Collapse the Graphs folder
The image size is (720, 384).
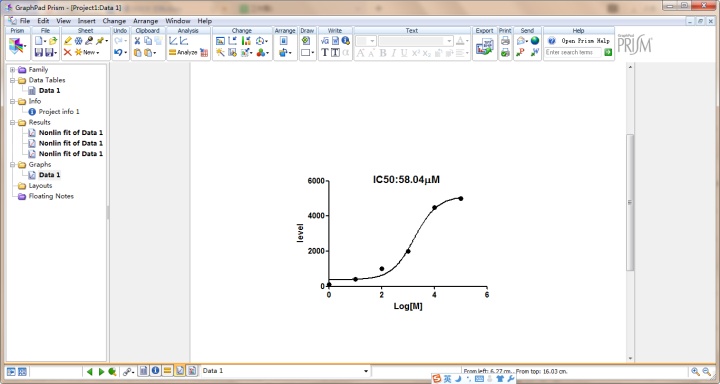click(13, 164)
